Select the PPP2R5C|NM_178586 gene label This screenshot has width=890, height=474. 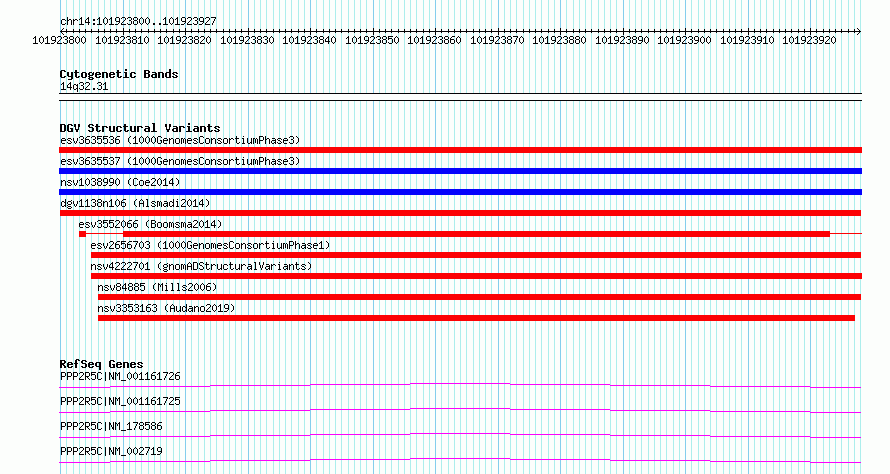[x=111, y=426]
